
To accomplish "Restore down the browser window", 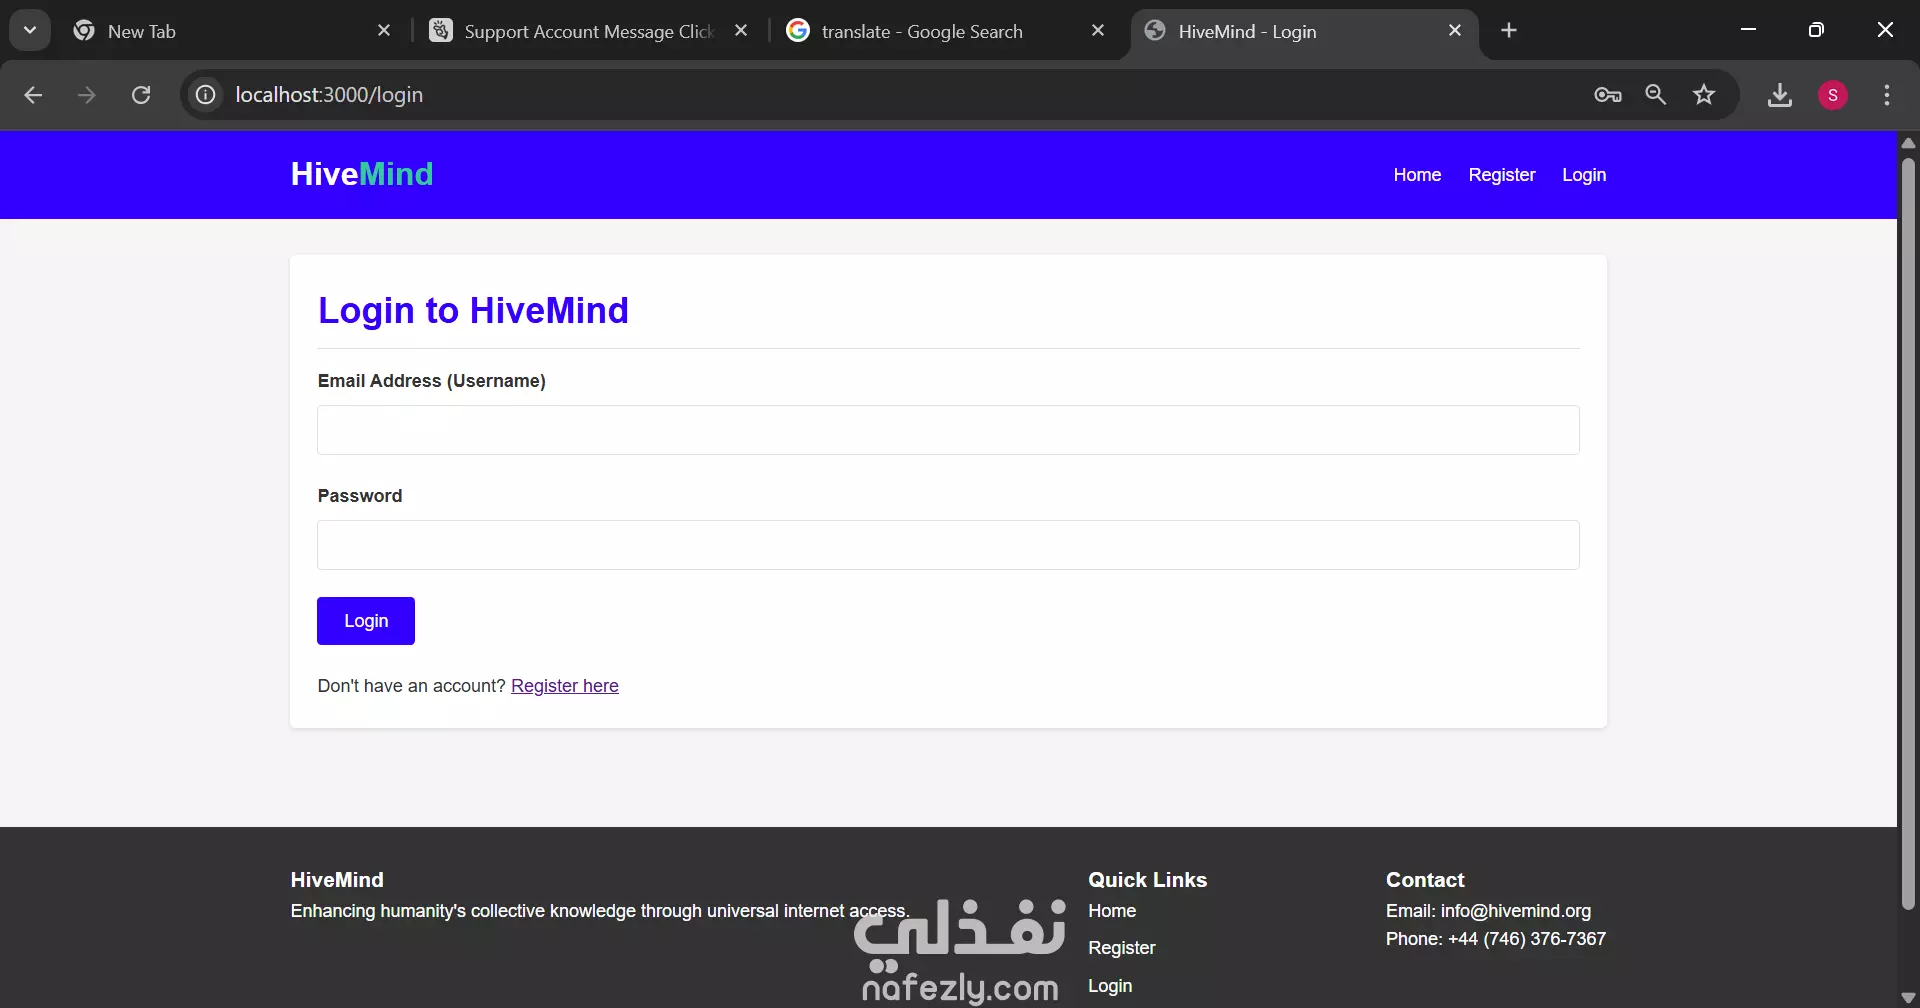I will click(1816, 30).
